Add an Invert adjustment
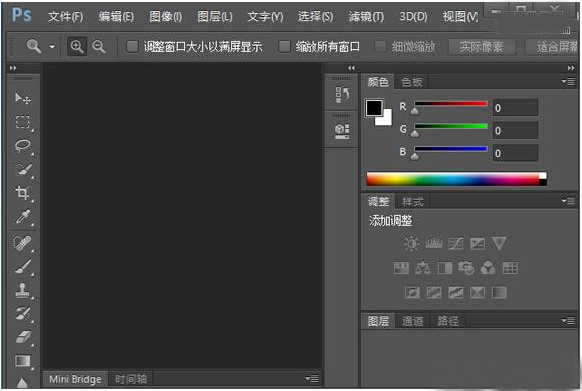This screenshot has height=391, width=582. click(412, 292)
